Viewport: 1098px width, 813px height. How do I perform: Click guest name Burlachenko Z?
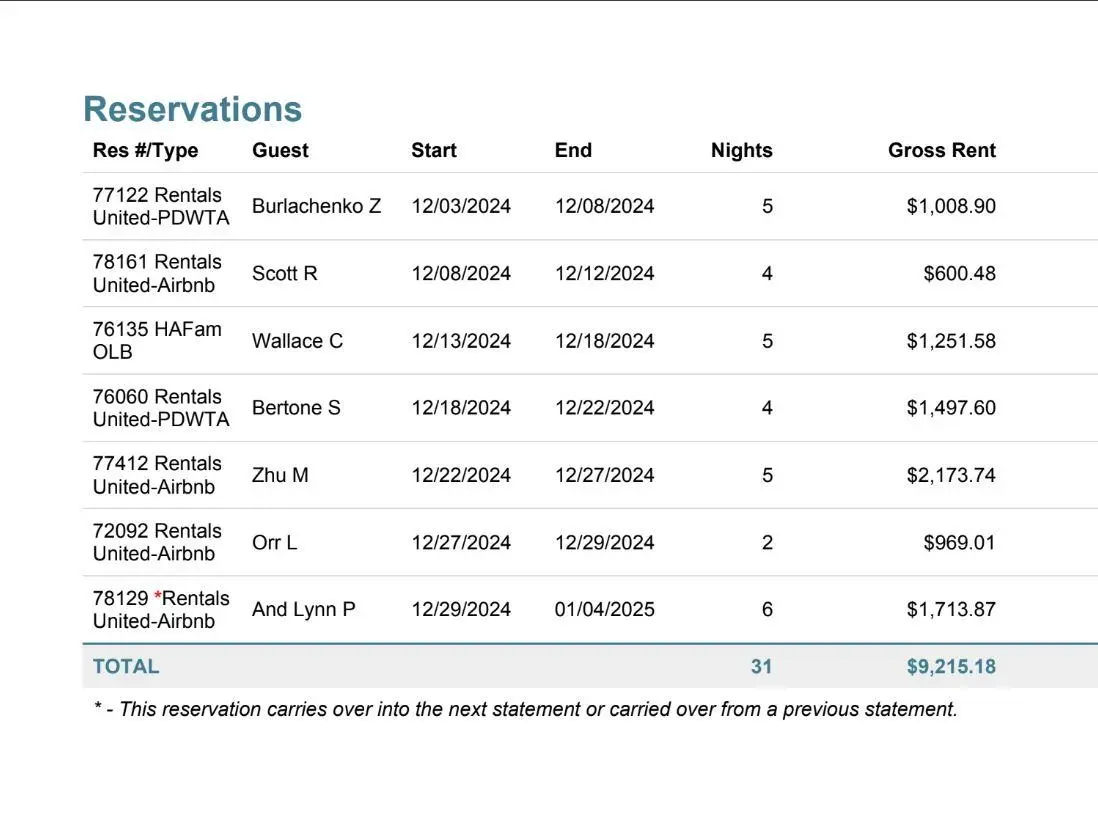pos(316,206)
